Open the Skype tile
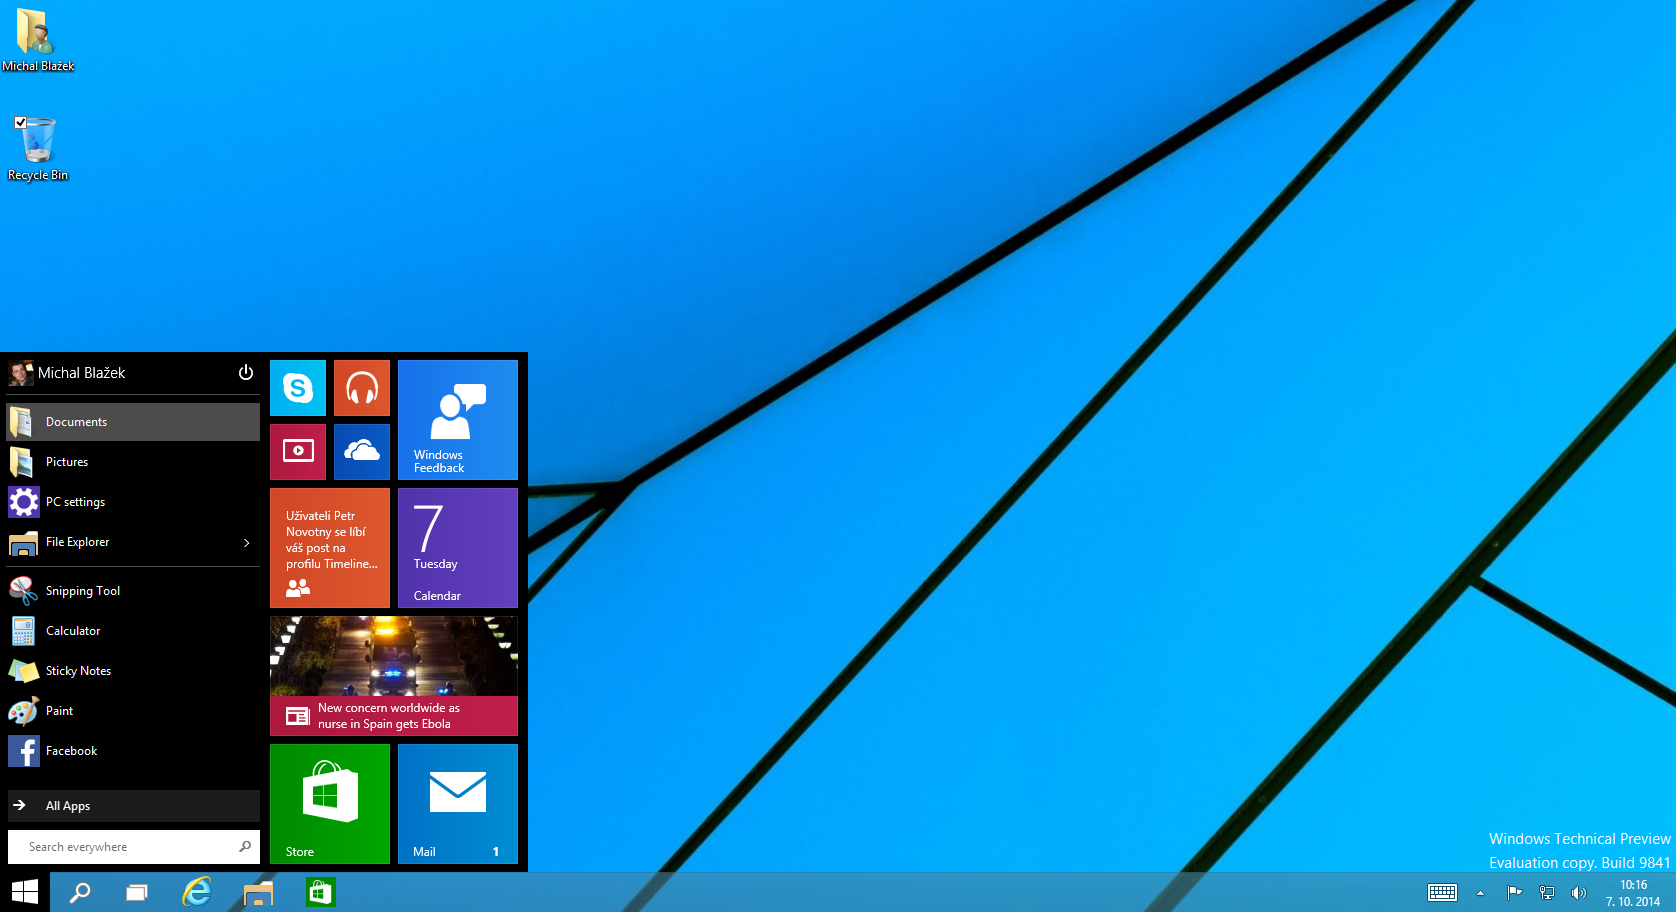The image size is (1676, 912). pos(298,388)
